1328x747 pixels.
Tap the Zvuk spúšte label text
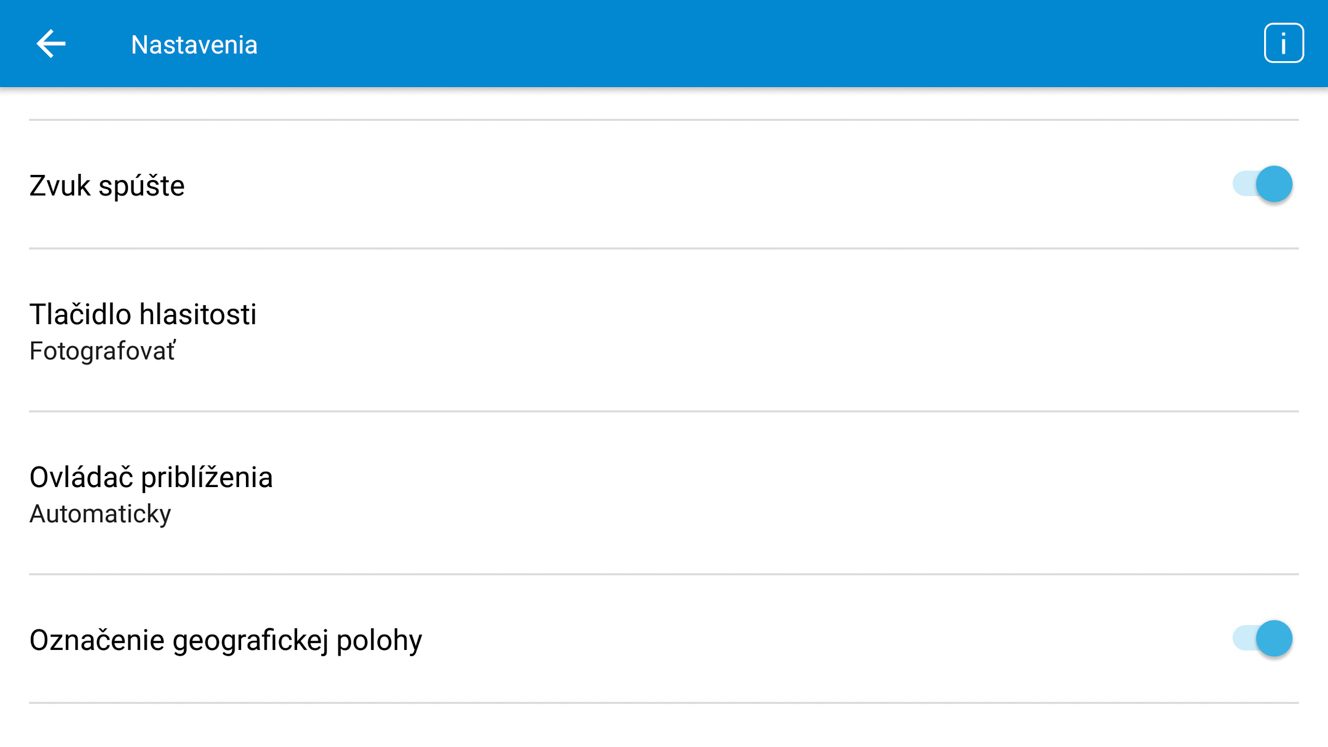107,186
